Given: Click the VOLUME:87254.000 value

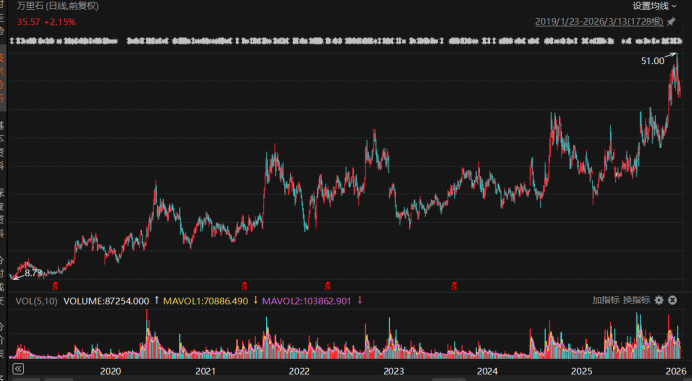Looking at the screenshot, I should tap(106, 301).
